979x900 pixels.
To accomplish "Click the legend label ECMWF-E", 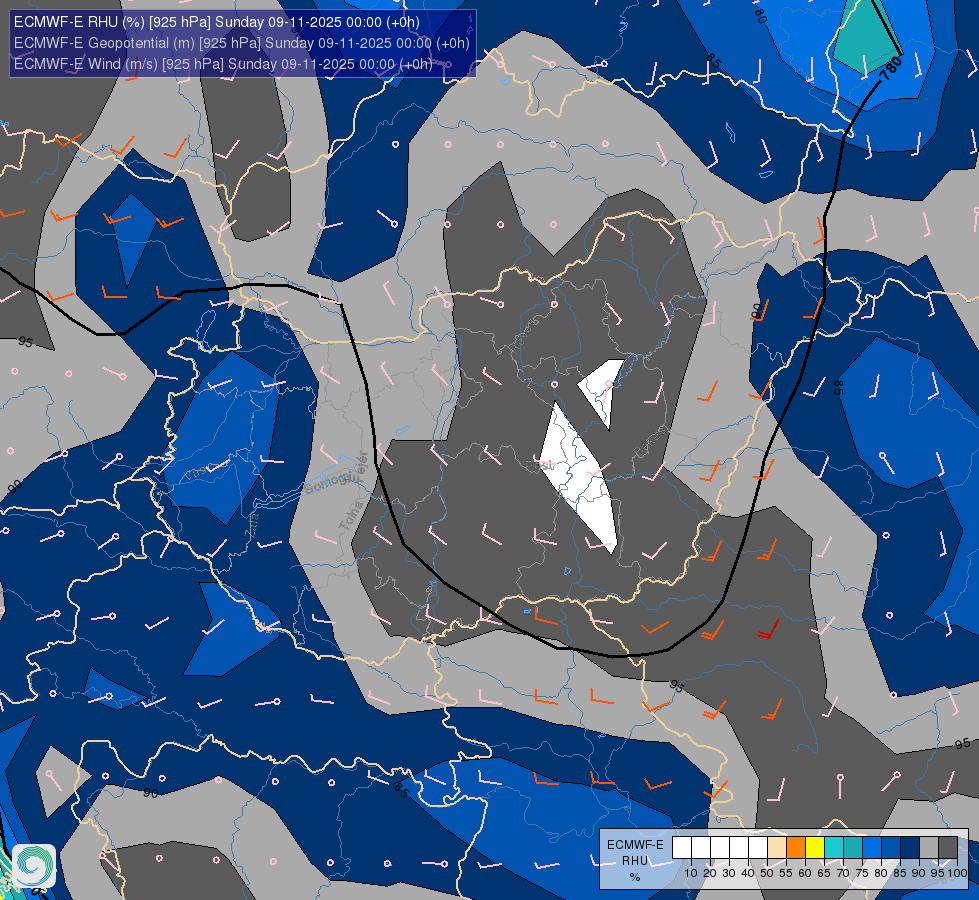I will (635, 845).
